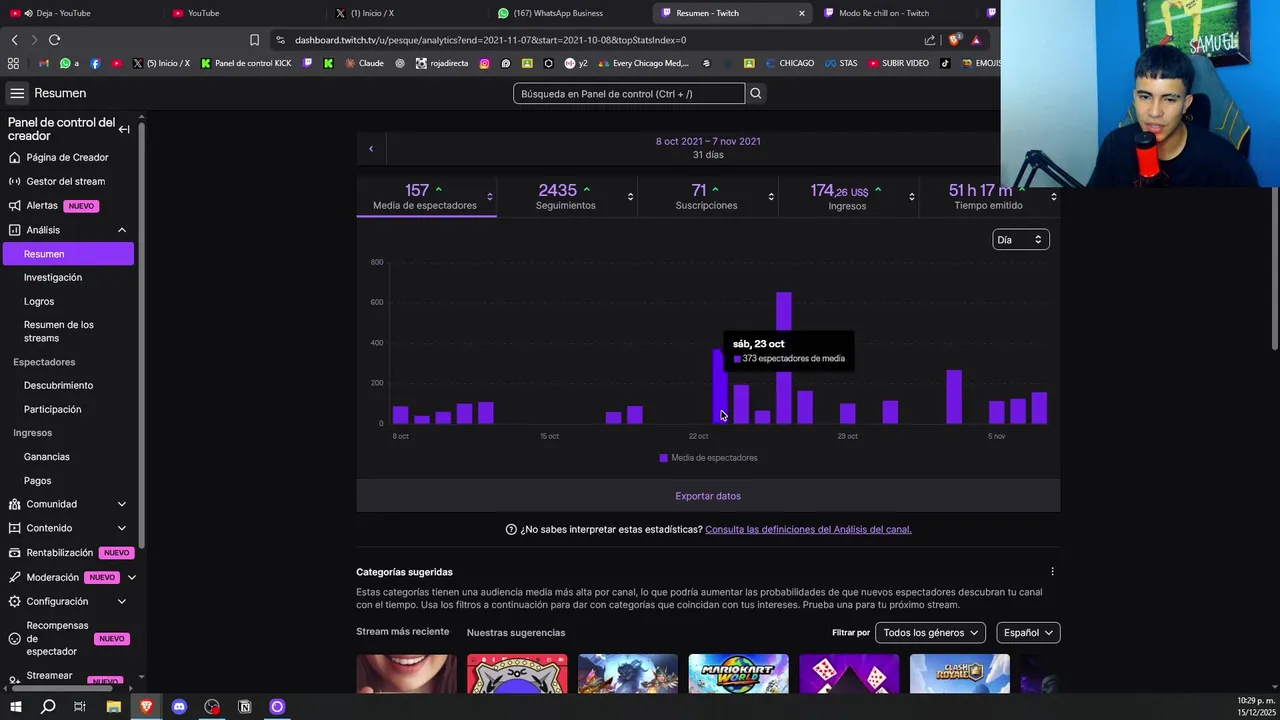Open the TikTok bookmark icon
This screenshot has height=720, width=1280.
tap(944, 63)
